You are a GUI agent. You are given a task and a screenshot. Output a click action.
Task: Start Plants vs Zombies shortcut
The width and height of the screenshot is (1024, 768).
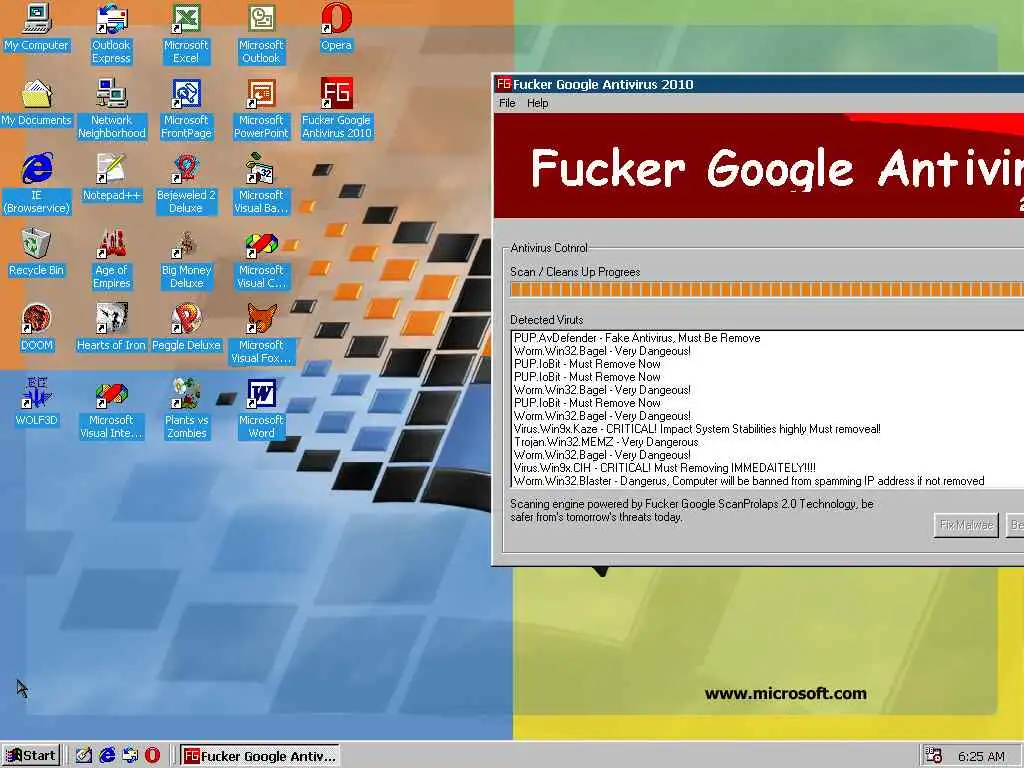click(x=186, y=408)
